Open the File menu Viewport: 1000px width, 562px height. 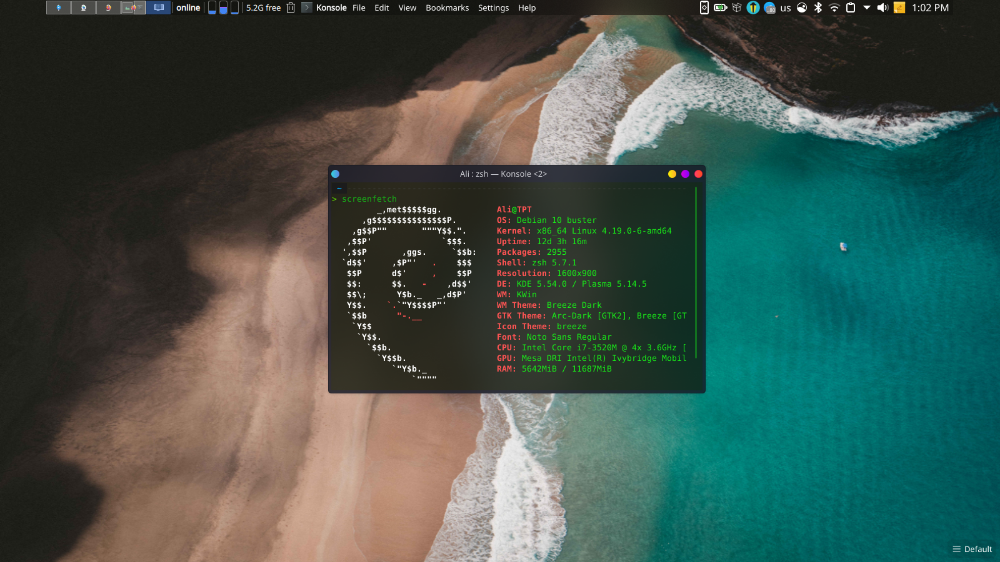click(358, 8)
